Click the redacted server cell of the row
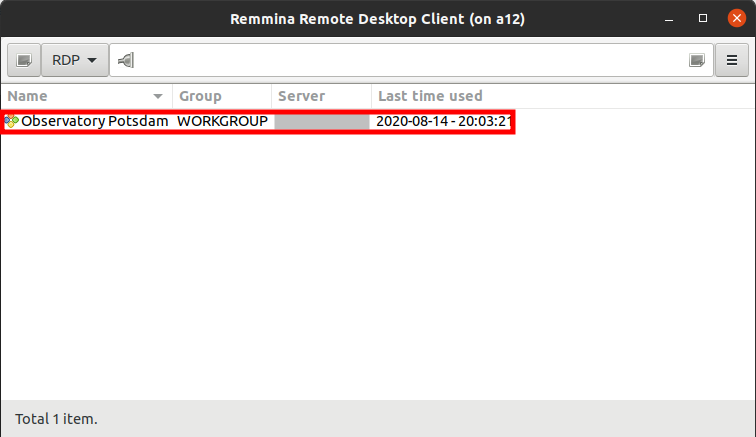This screenshot has height=437, width=756. (321, 122)
